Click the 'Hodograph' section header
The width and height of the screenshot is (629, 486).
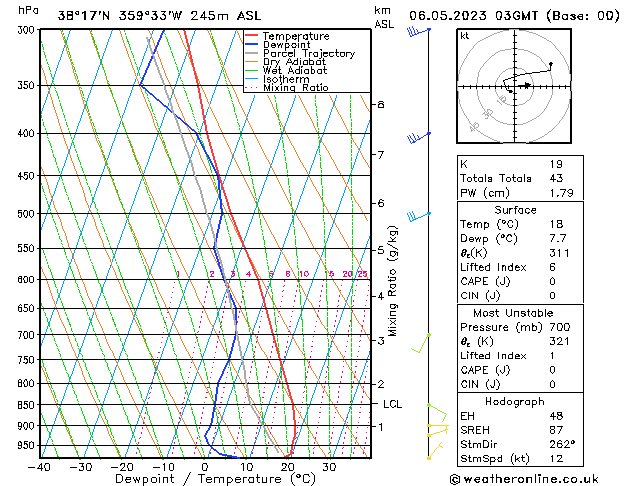pyautogui.click(x=515, y=402)
